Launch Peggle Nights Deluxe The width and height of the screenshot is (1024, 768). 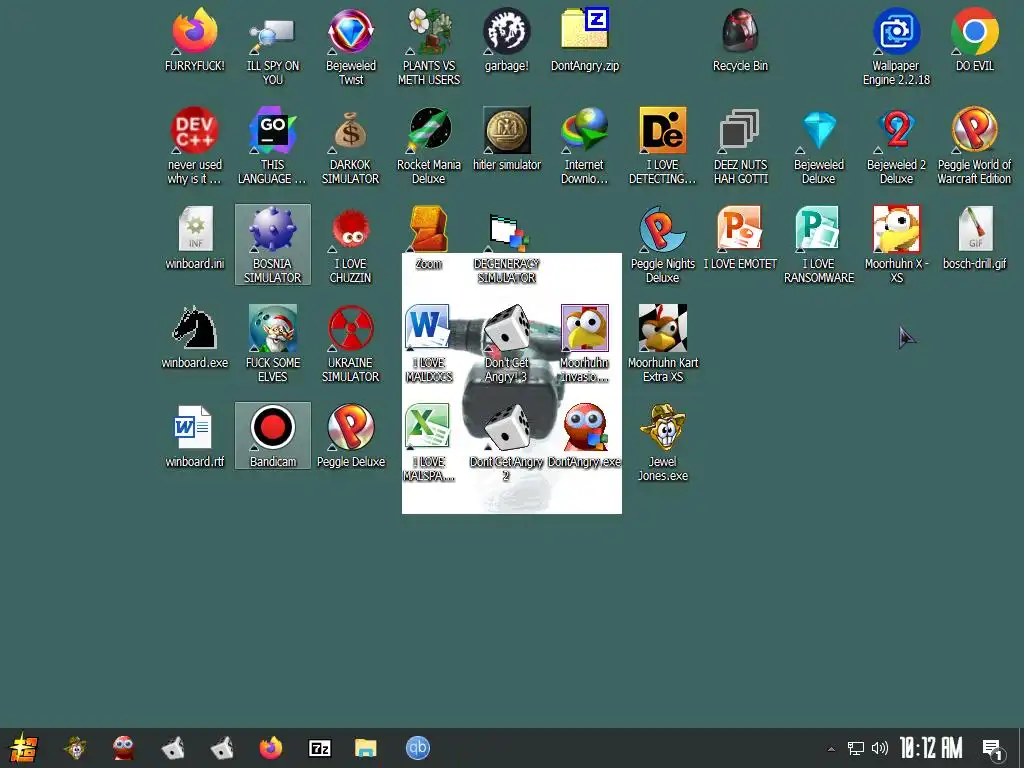point(662,244)
